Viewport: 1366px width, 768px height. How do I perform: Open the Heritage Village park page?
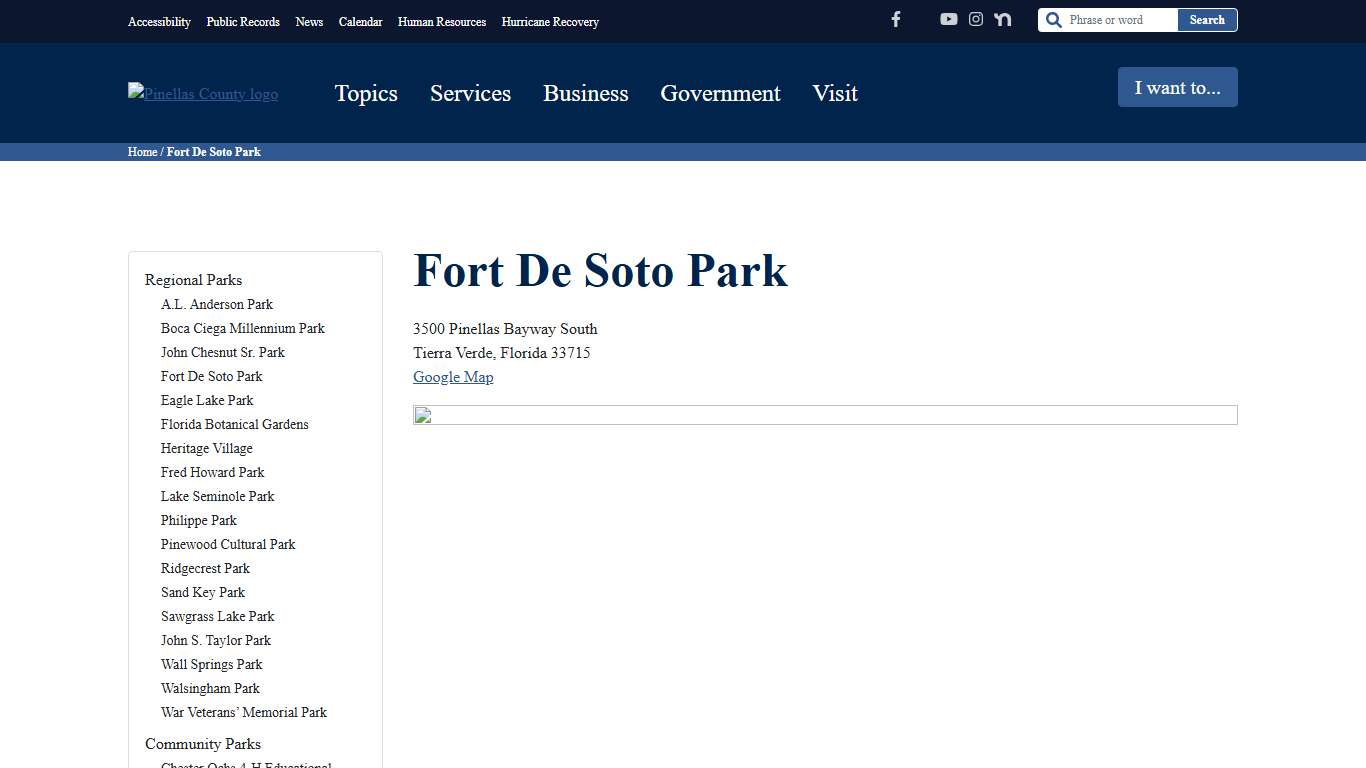(206, 448)
